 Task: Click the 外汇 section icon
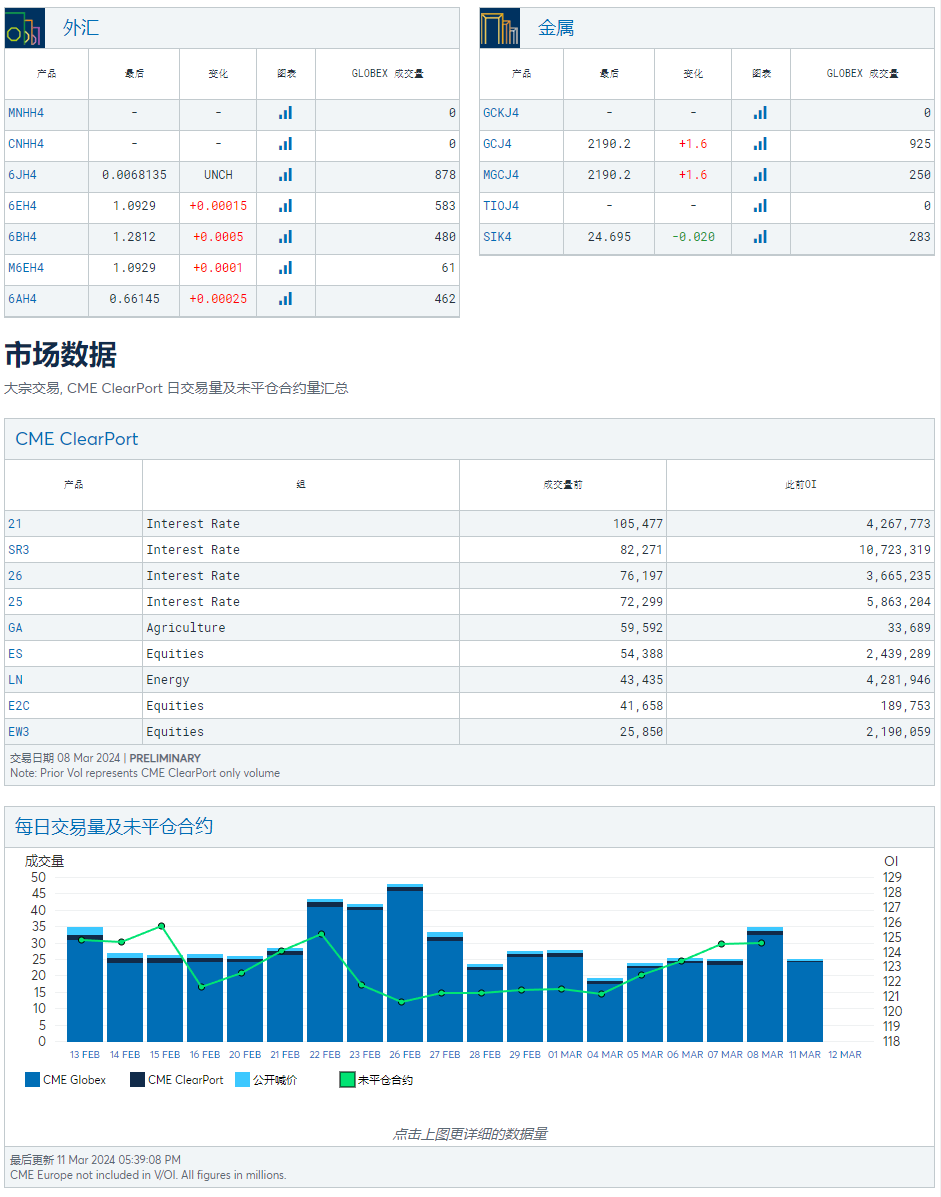[x=24, y=28]
